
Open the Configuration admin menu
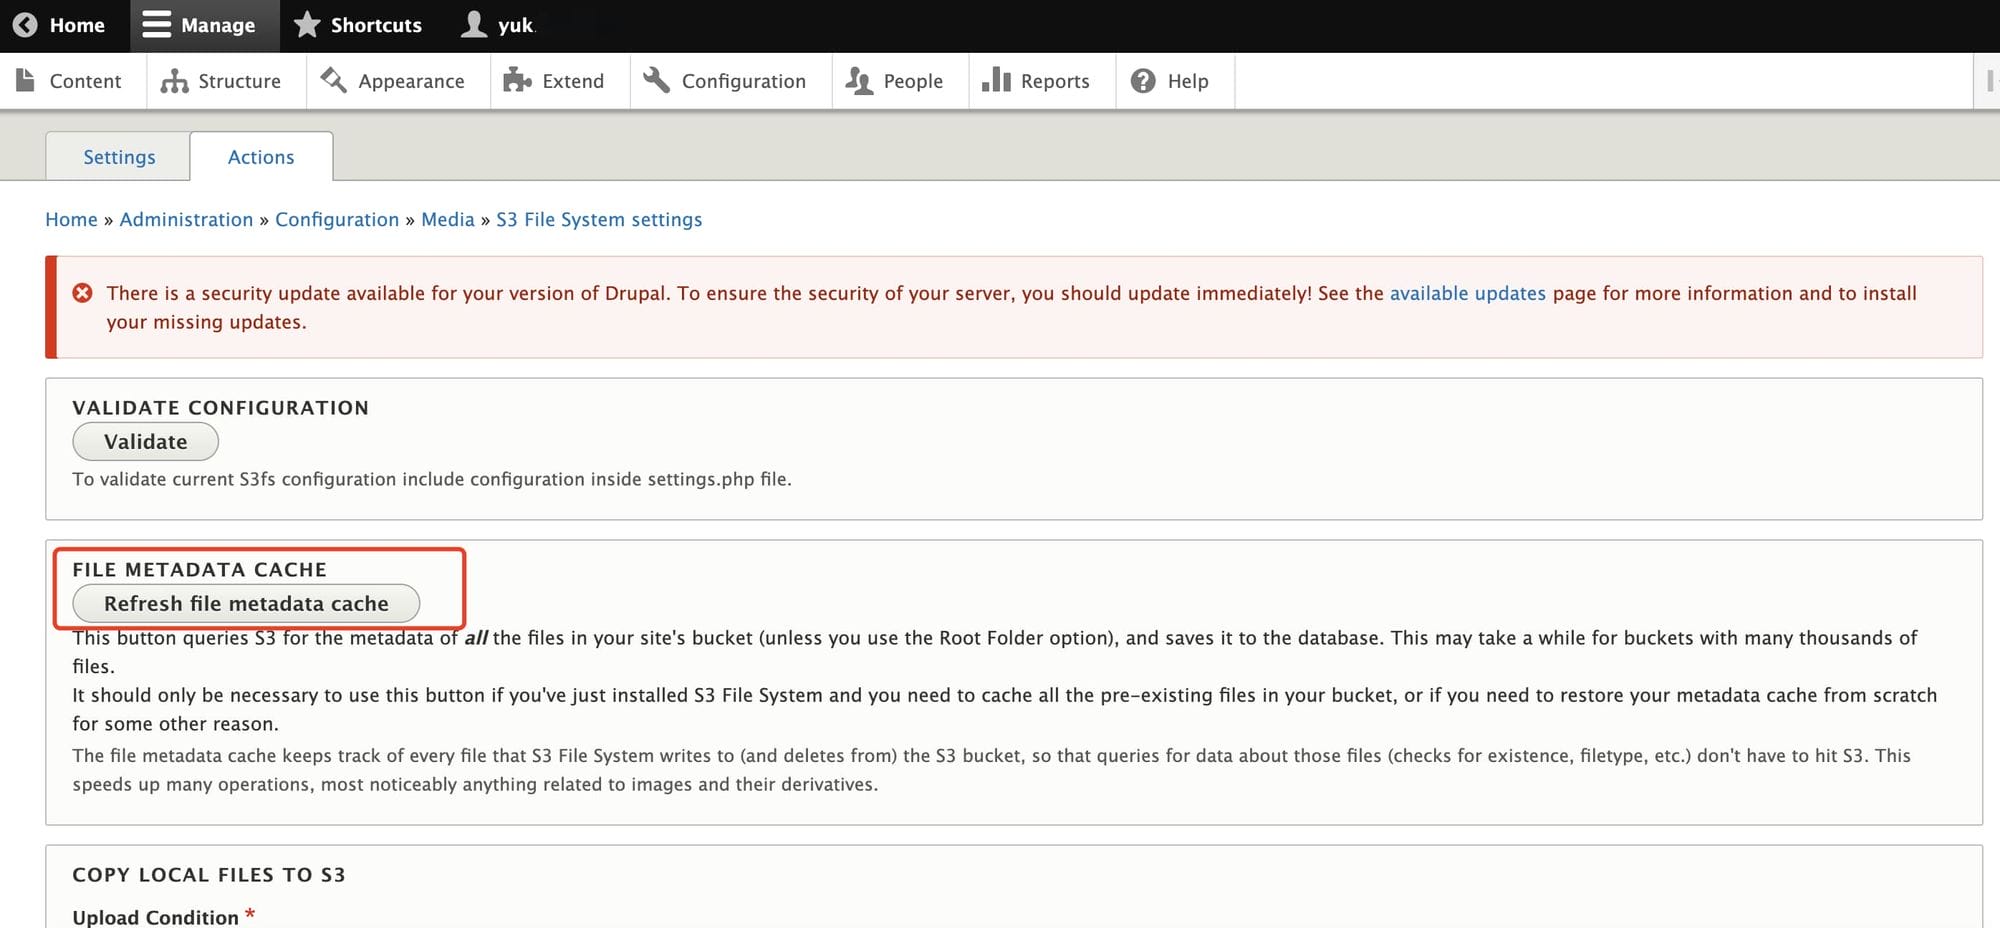click(x=743, y=81)
